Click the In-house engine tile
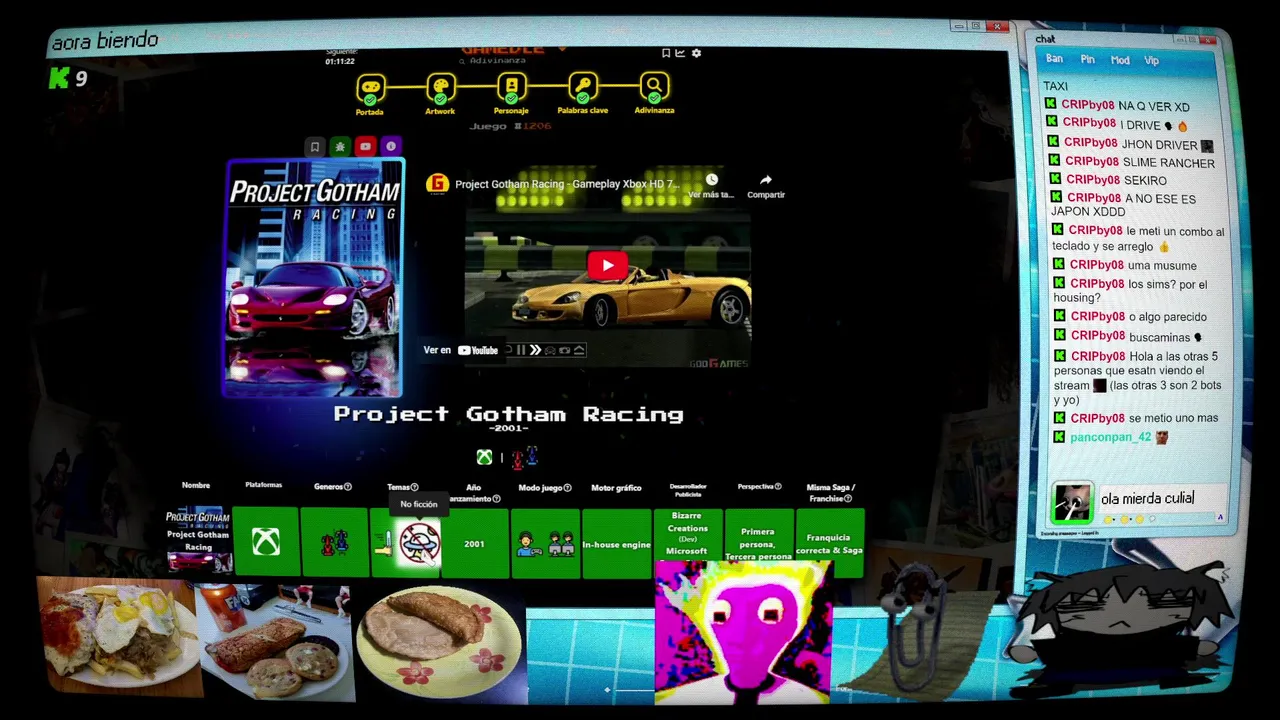The height and width of the screenshot is (720, 1280). point(617,543)
